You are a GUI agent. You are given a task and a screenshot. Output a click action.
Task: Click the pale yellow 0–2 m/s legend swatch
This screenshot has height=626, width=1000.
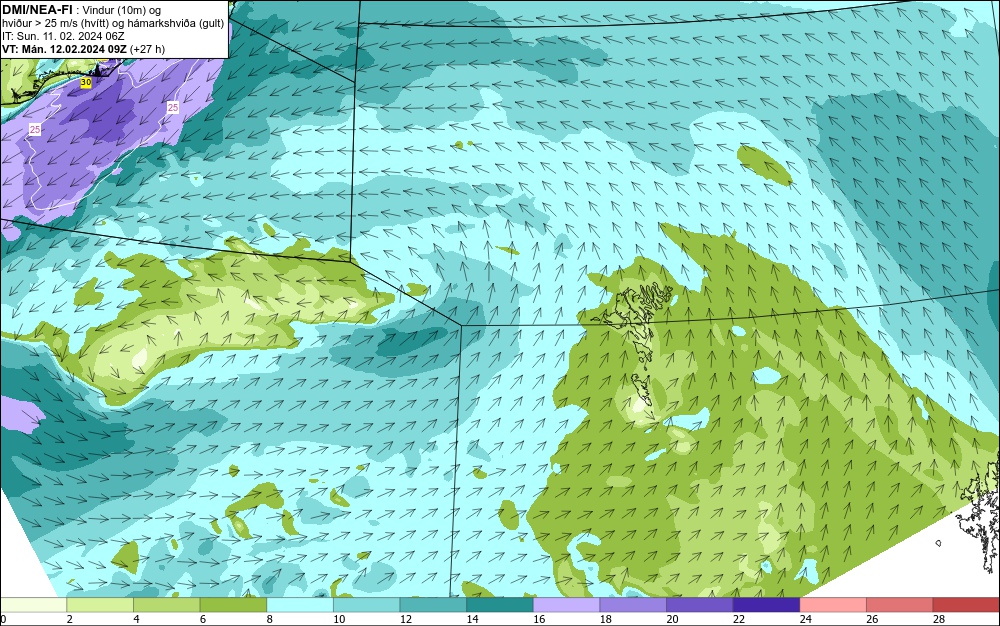[33, 605]
